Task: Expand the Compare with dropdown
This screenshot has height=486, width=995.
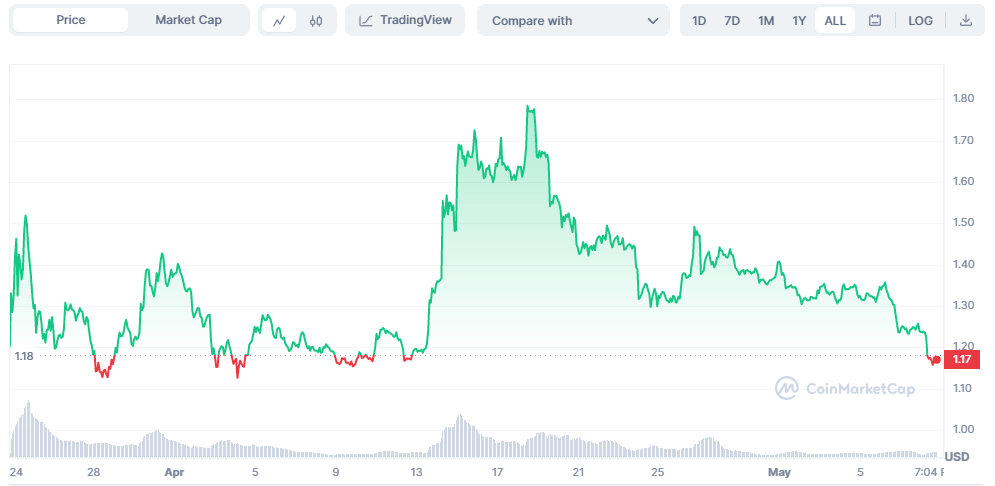Action: [x=575, y=20]
